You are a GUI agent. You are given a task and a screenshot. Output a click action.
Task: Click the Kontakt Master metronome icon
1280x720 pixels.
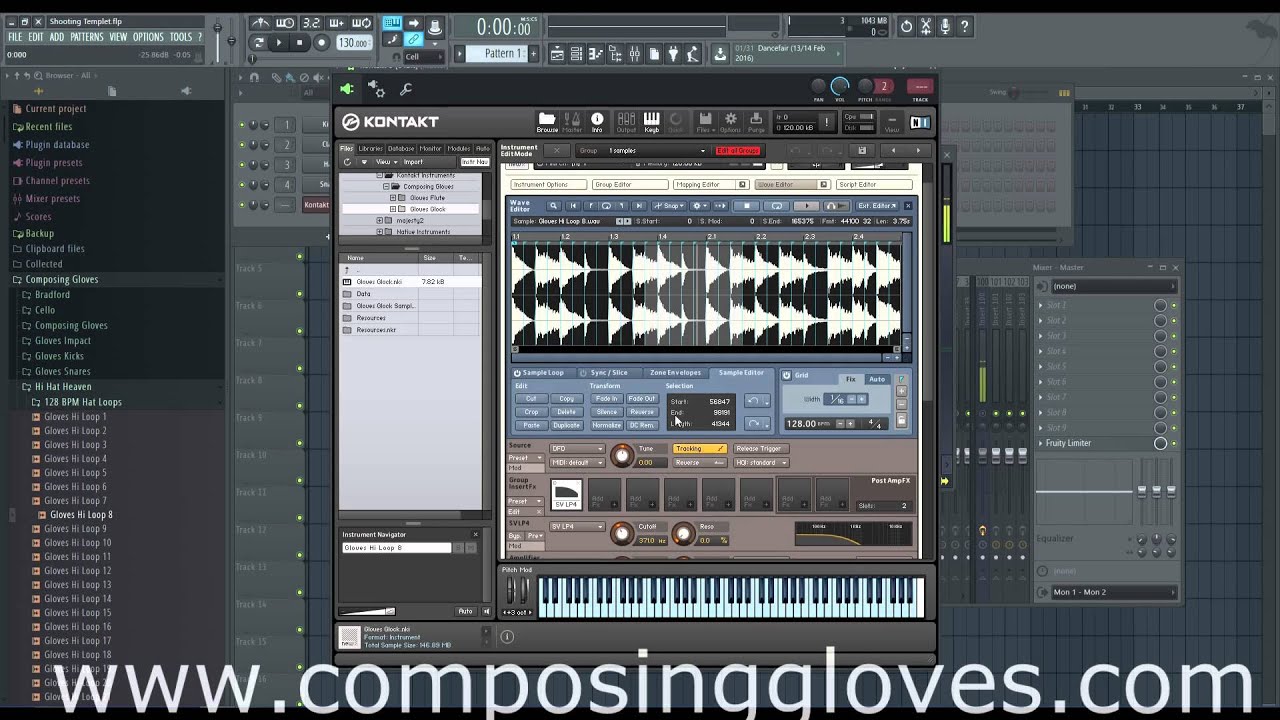coord(572,122)
